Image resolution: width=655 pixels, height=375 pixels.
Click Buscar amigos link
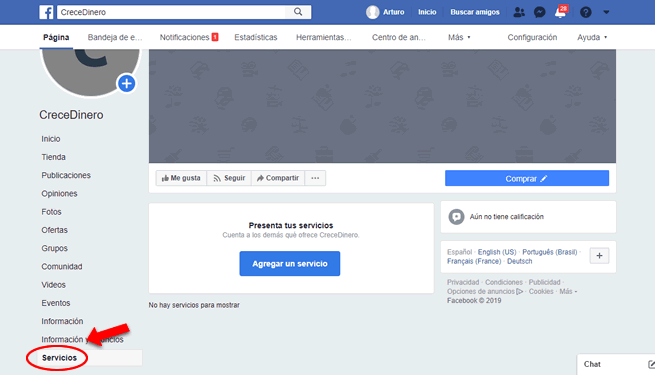click(x=475, y=12)
